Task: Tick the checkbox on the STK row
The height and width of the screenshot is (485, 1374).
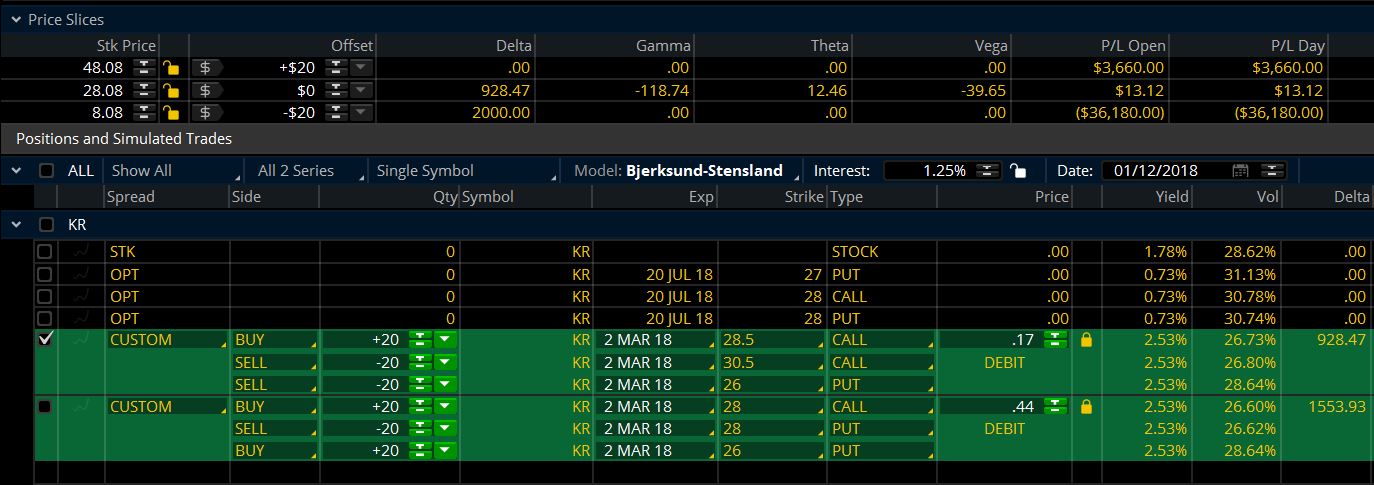Action: (45, 252)
